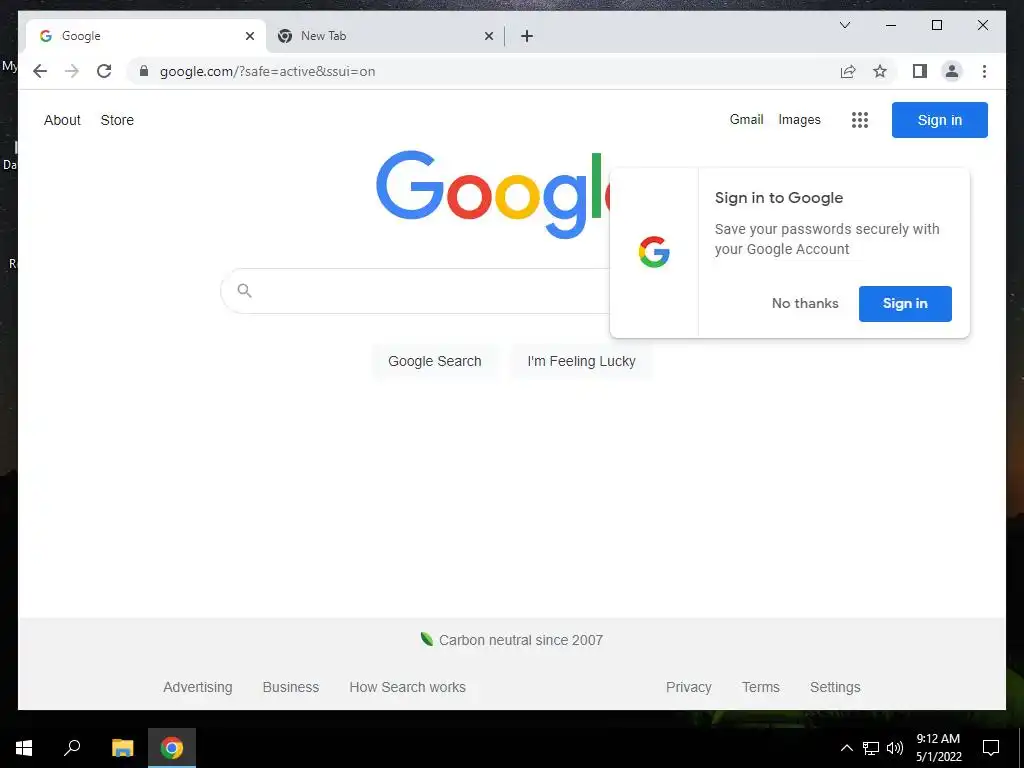Open the Chrome profile avatar icon
Image resolution: width=1024 pixels, height=768 pixels.
pyautogui.click(x=952, y=71)
